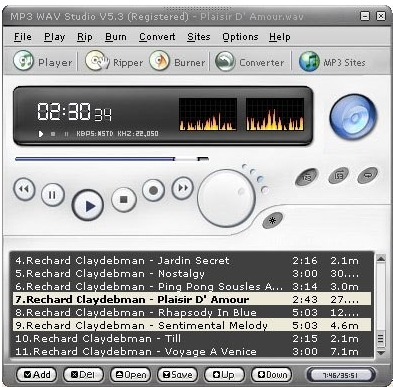The height and width of the screenshot is (387, 393).
Task: Open the Sites menu
Action: coord(198,37)
